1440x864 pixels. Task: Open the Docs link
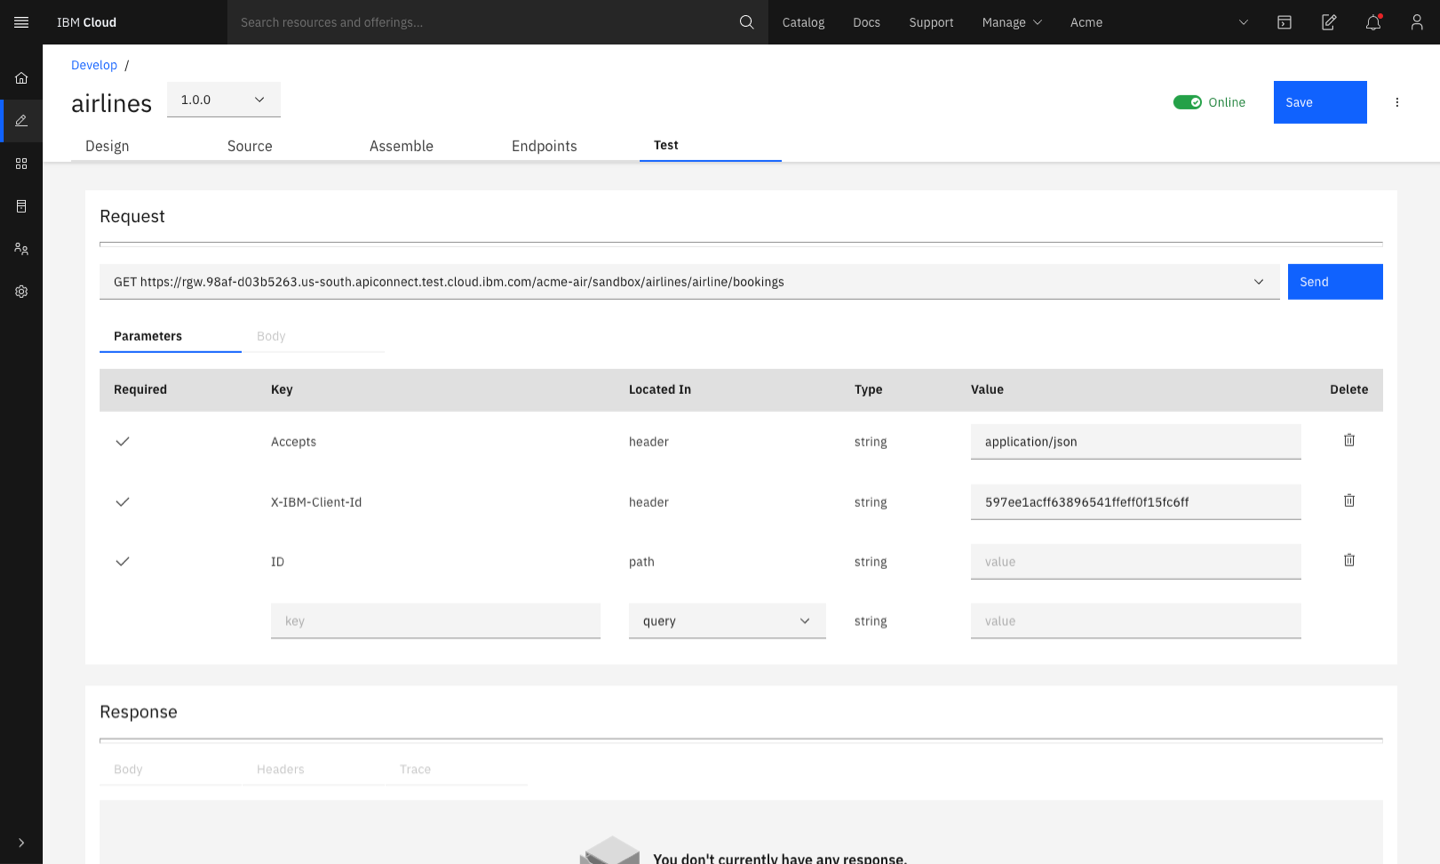866,22
